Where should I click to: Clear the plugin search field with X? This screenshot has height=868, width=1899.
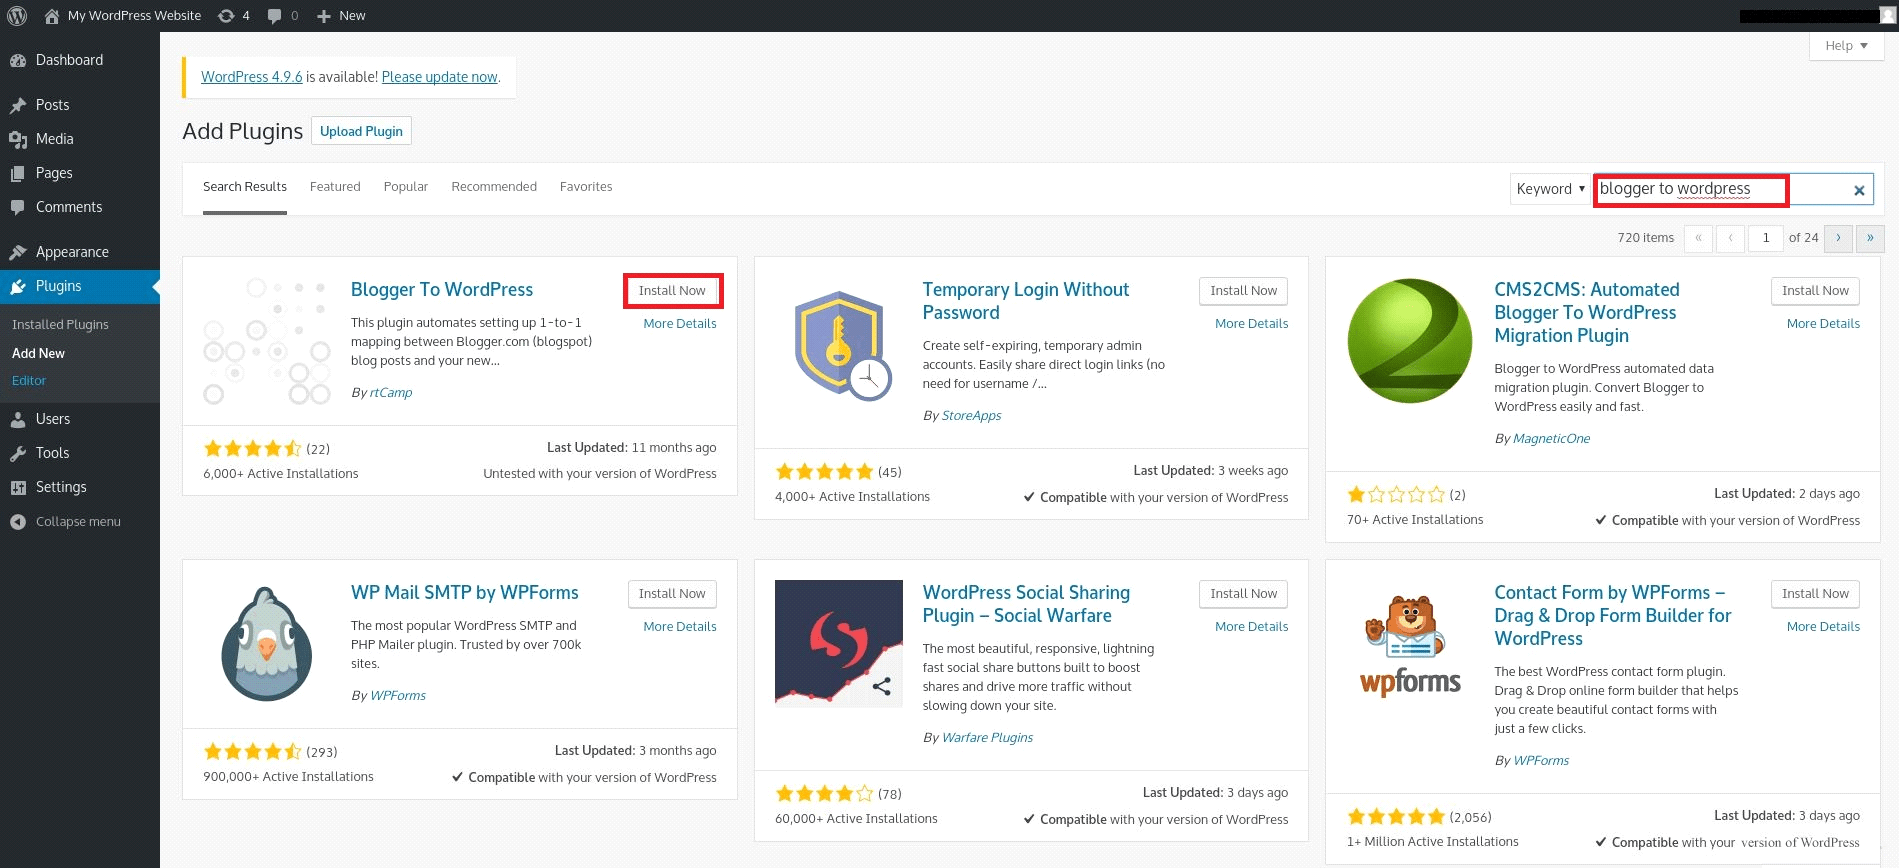[x=1859, y=190]
